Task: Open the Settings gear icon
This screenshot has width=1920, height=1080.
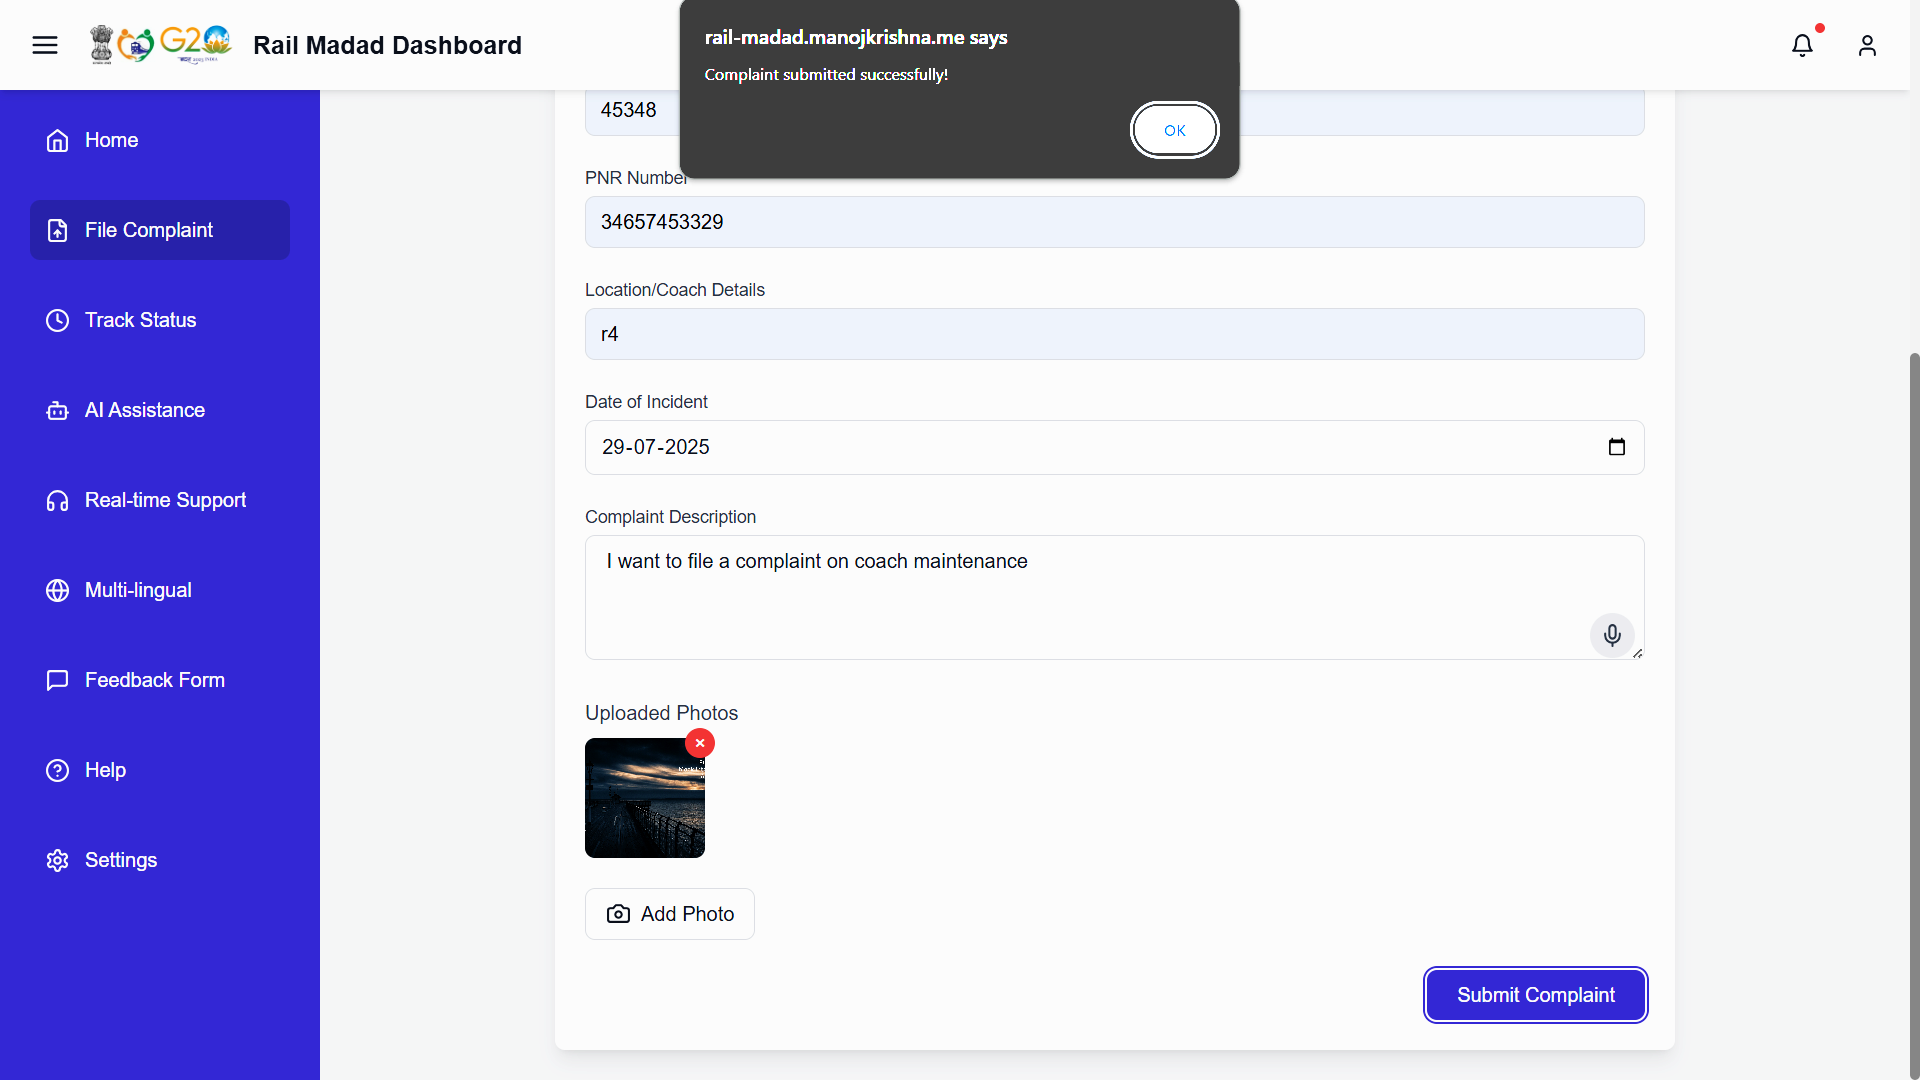Action: pyautogui.click(x=57, y=860)
